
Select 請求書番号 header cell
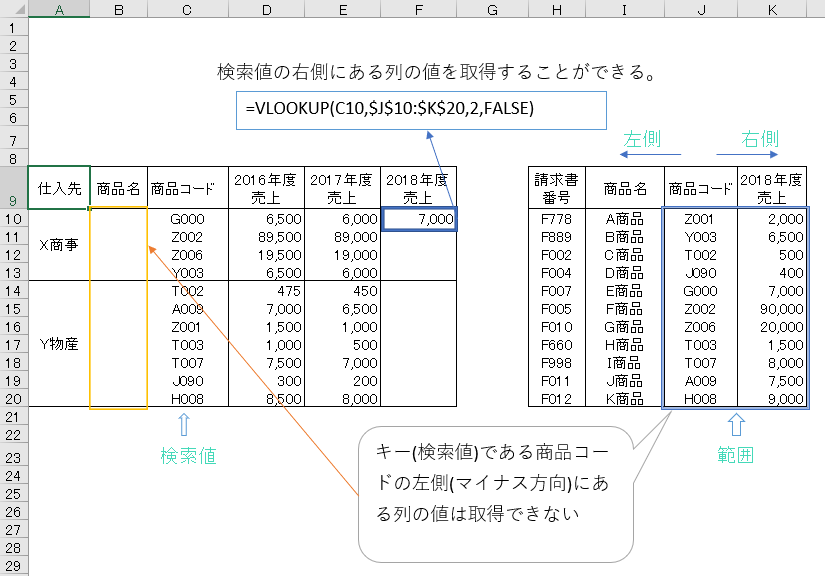[557, 188]
